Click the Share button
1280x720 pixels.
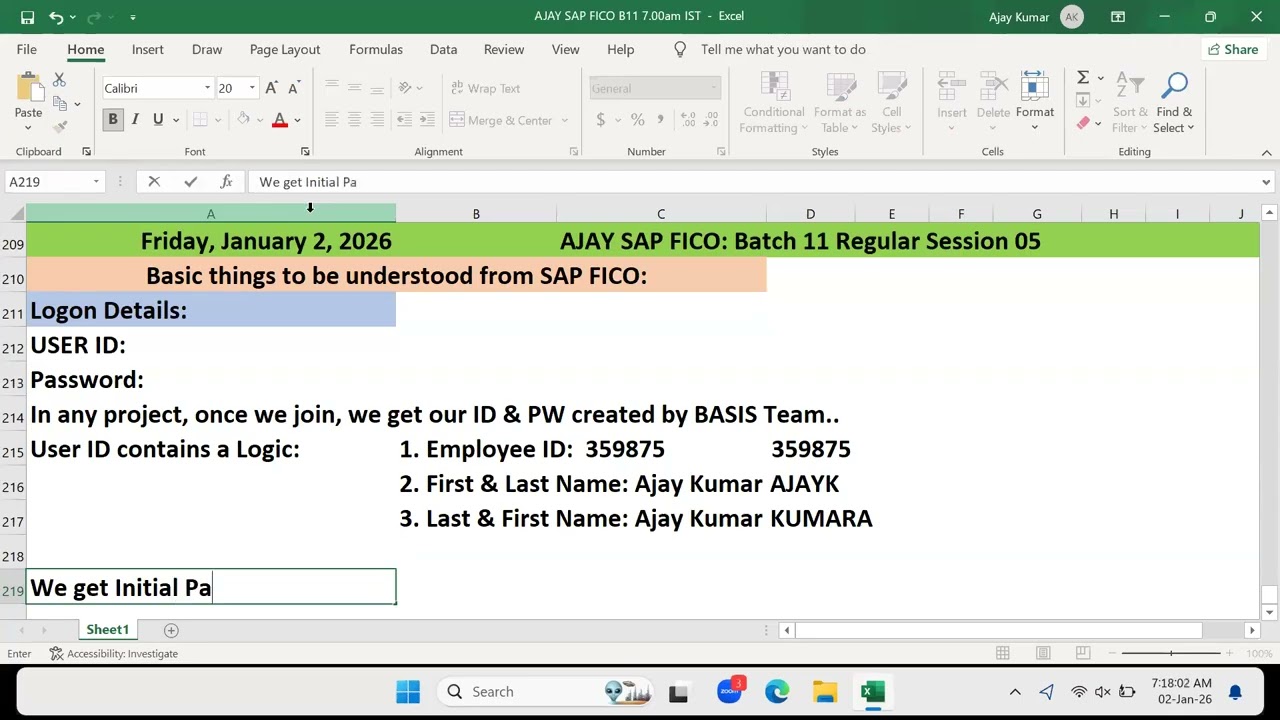point(1232,49)
